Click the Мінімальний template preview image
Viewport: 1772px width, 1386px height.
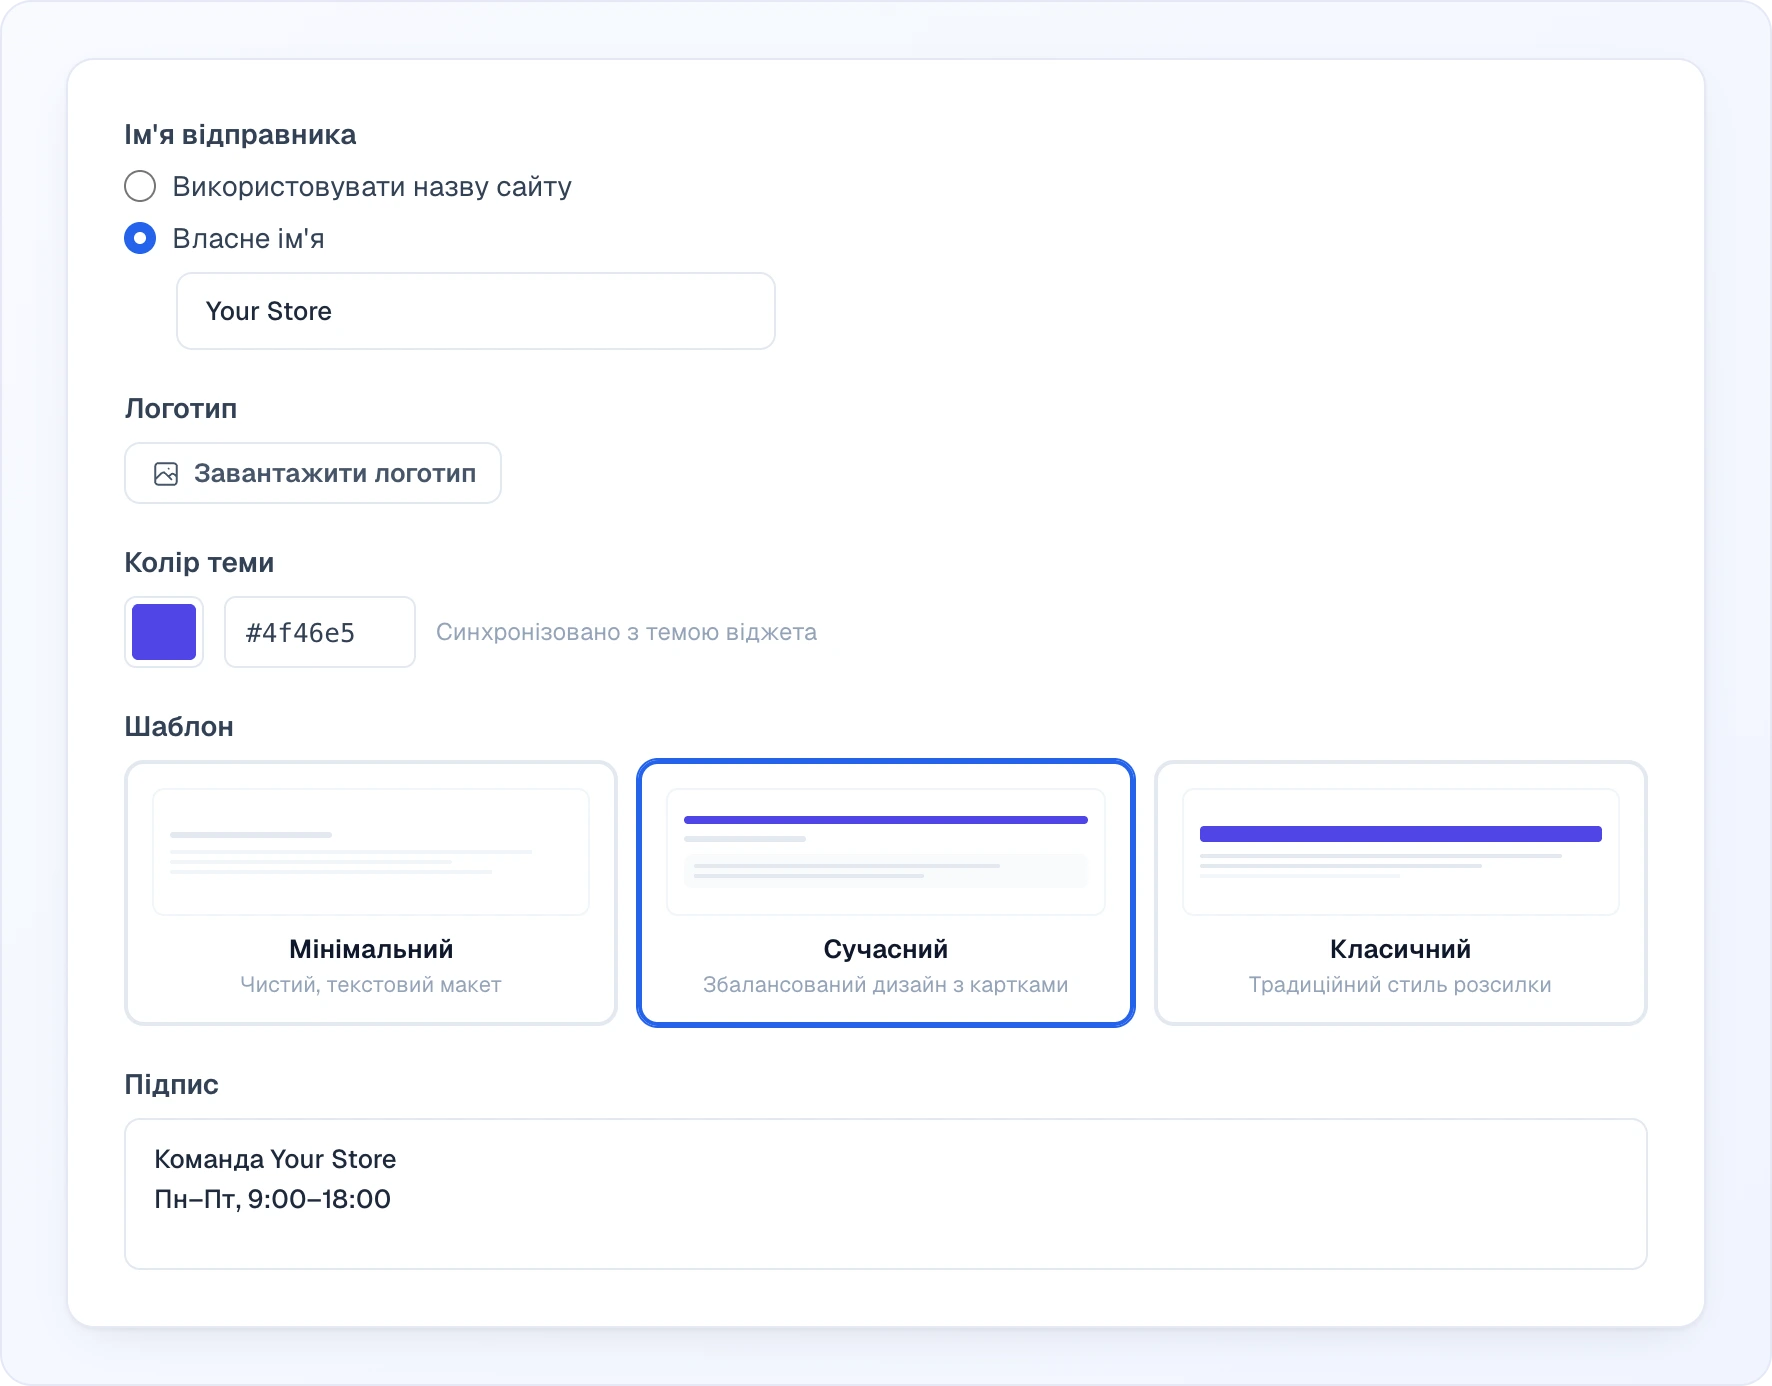(x=371, y=852)
